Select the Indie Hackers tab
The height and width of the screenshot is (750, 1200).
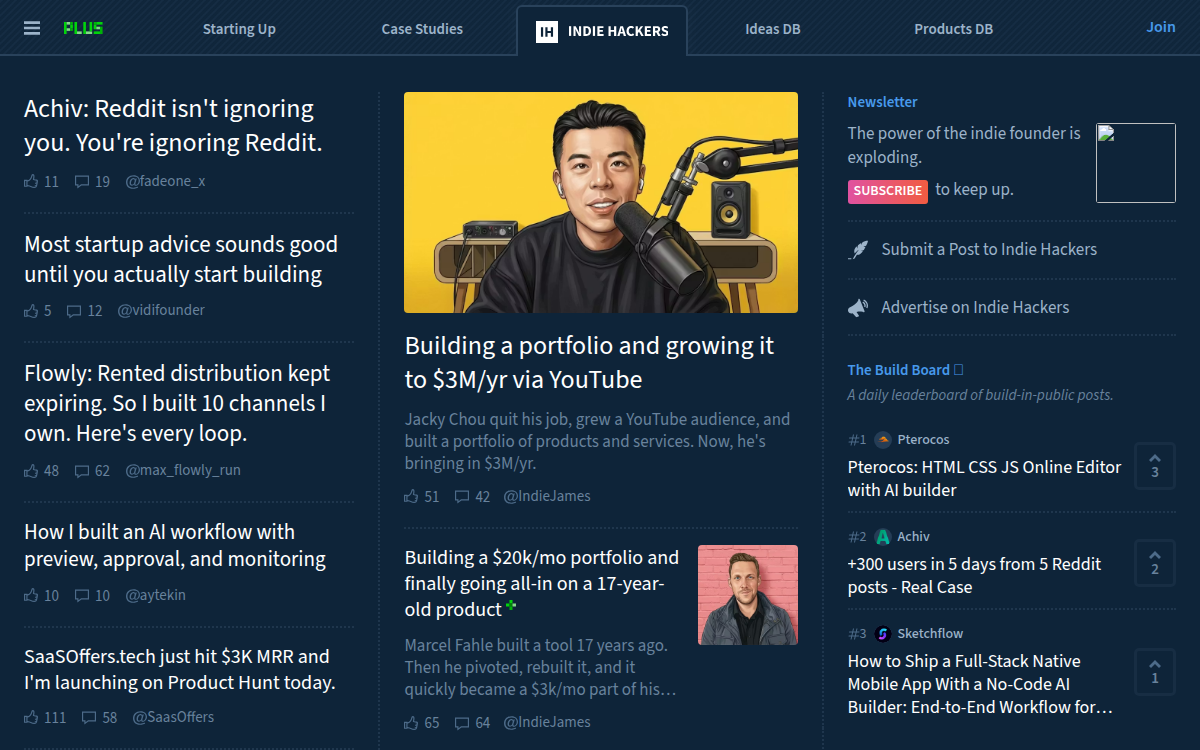pos(602,31)
